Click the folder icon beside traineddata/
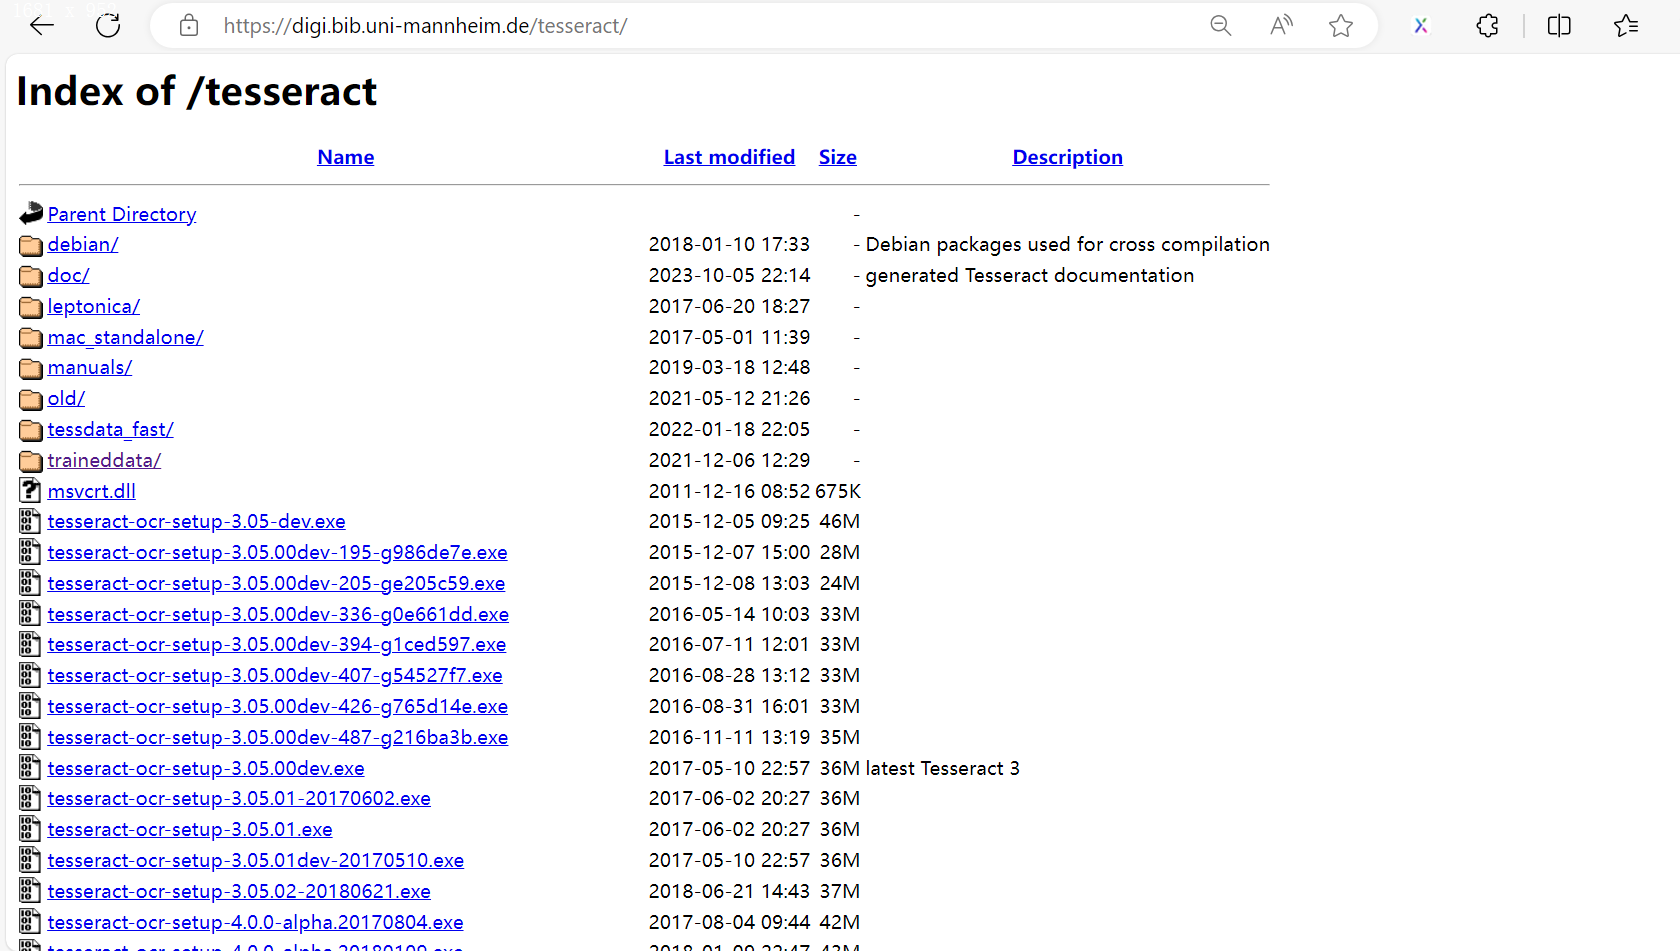This screenshot has width=1680, height=951. (x=31, y=461)
